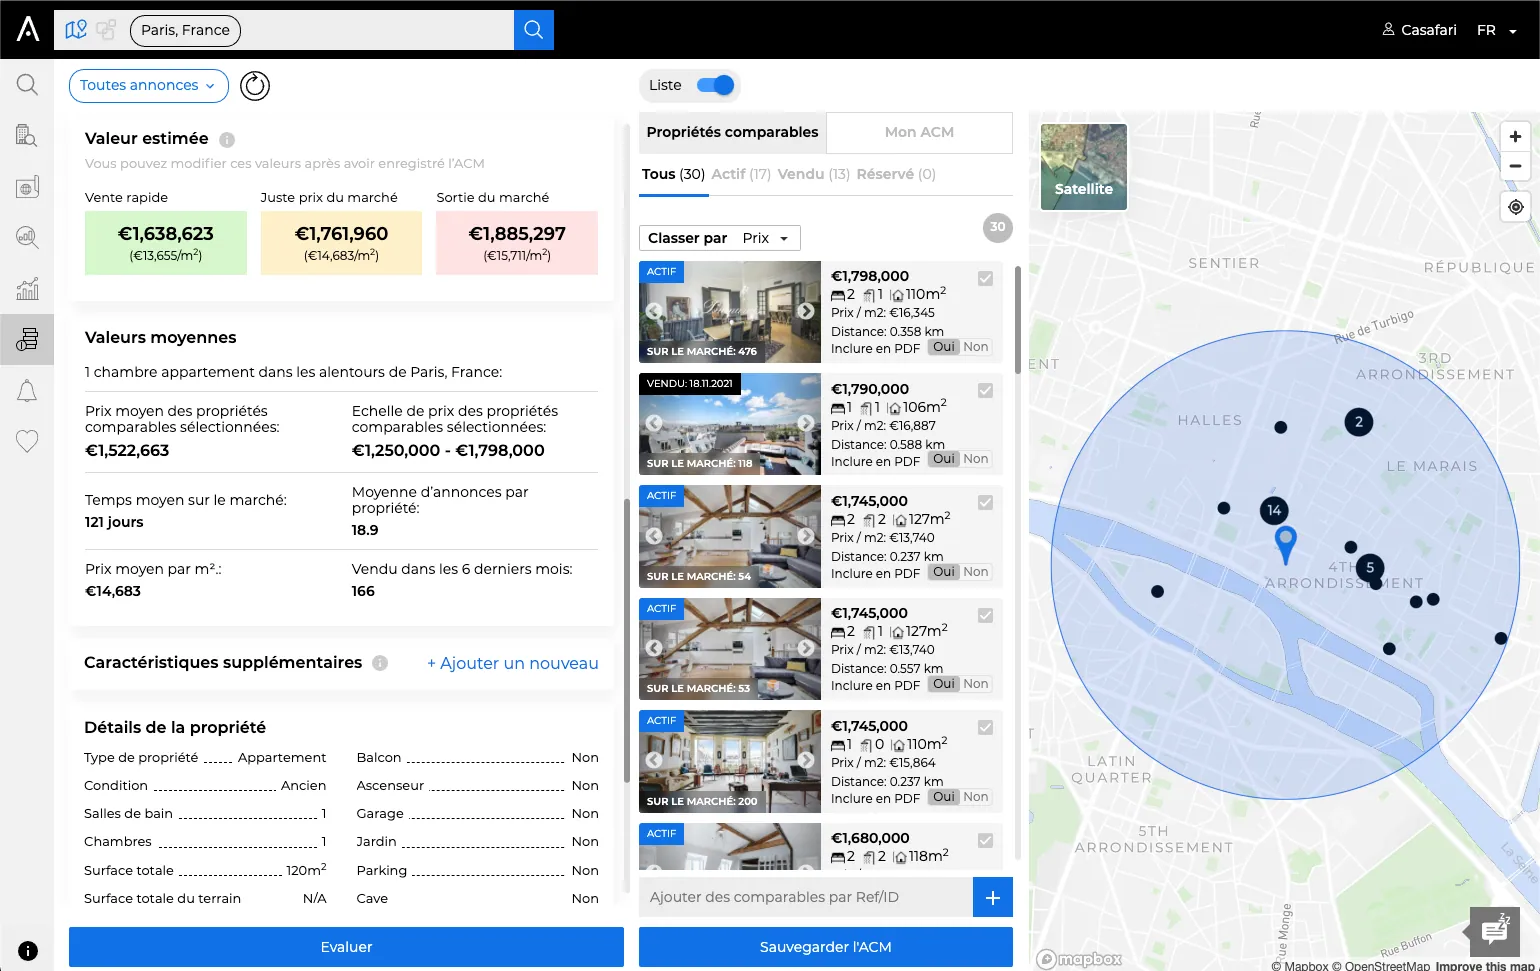The width and height of the screenshot is (1540, 971).
Task: Zoom out on the map
Action: (x=1515, y=166)
